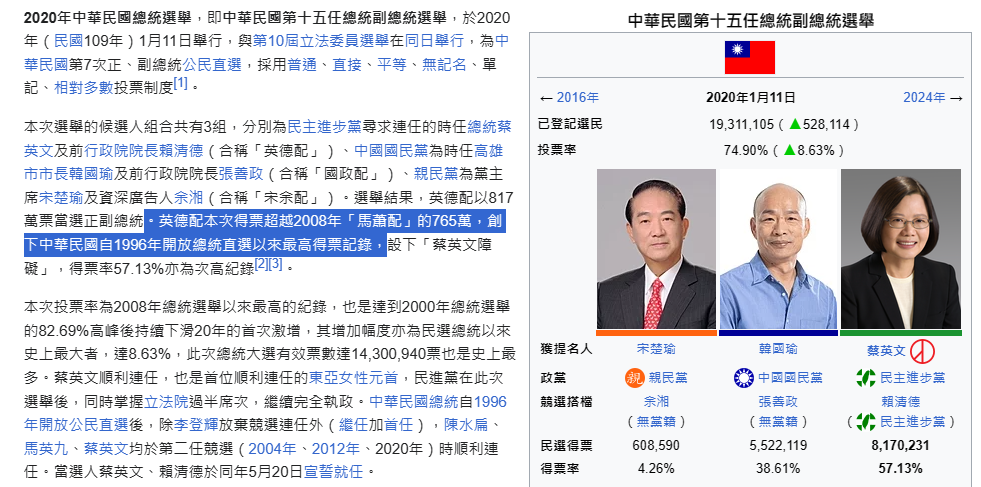Open 余湘 link in the second paragraph
Viewport: 981px width, 487px height.
point(188,198)
